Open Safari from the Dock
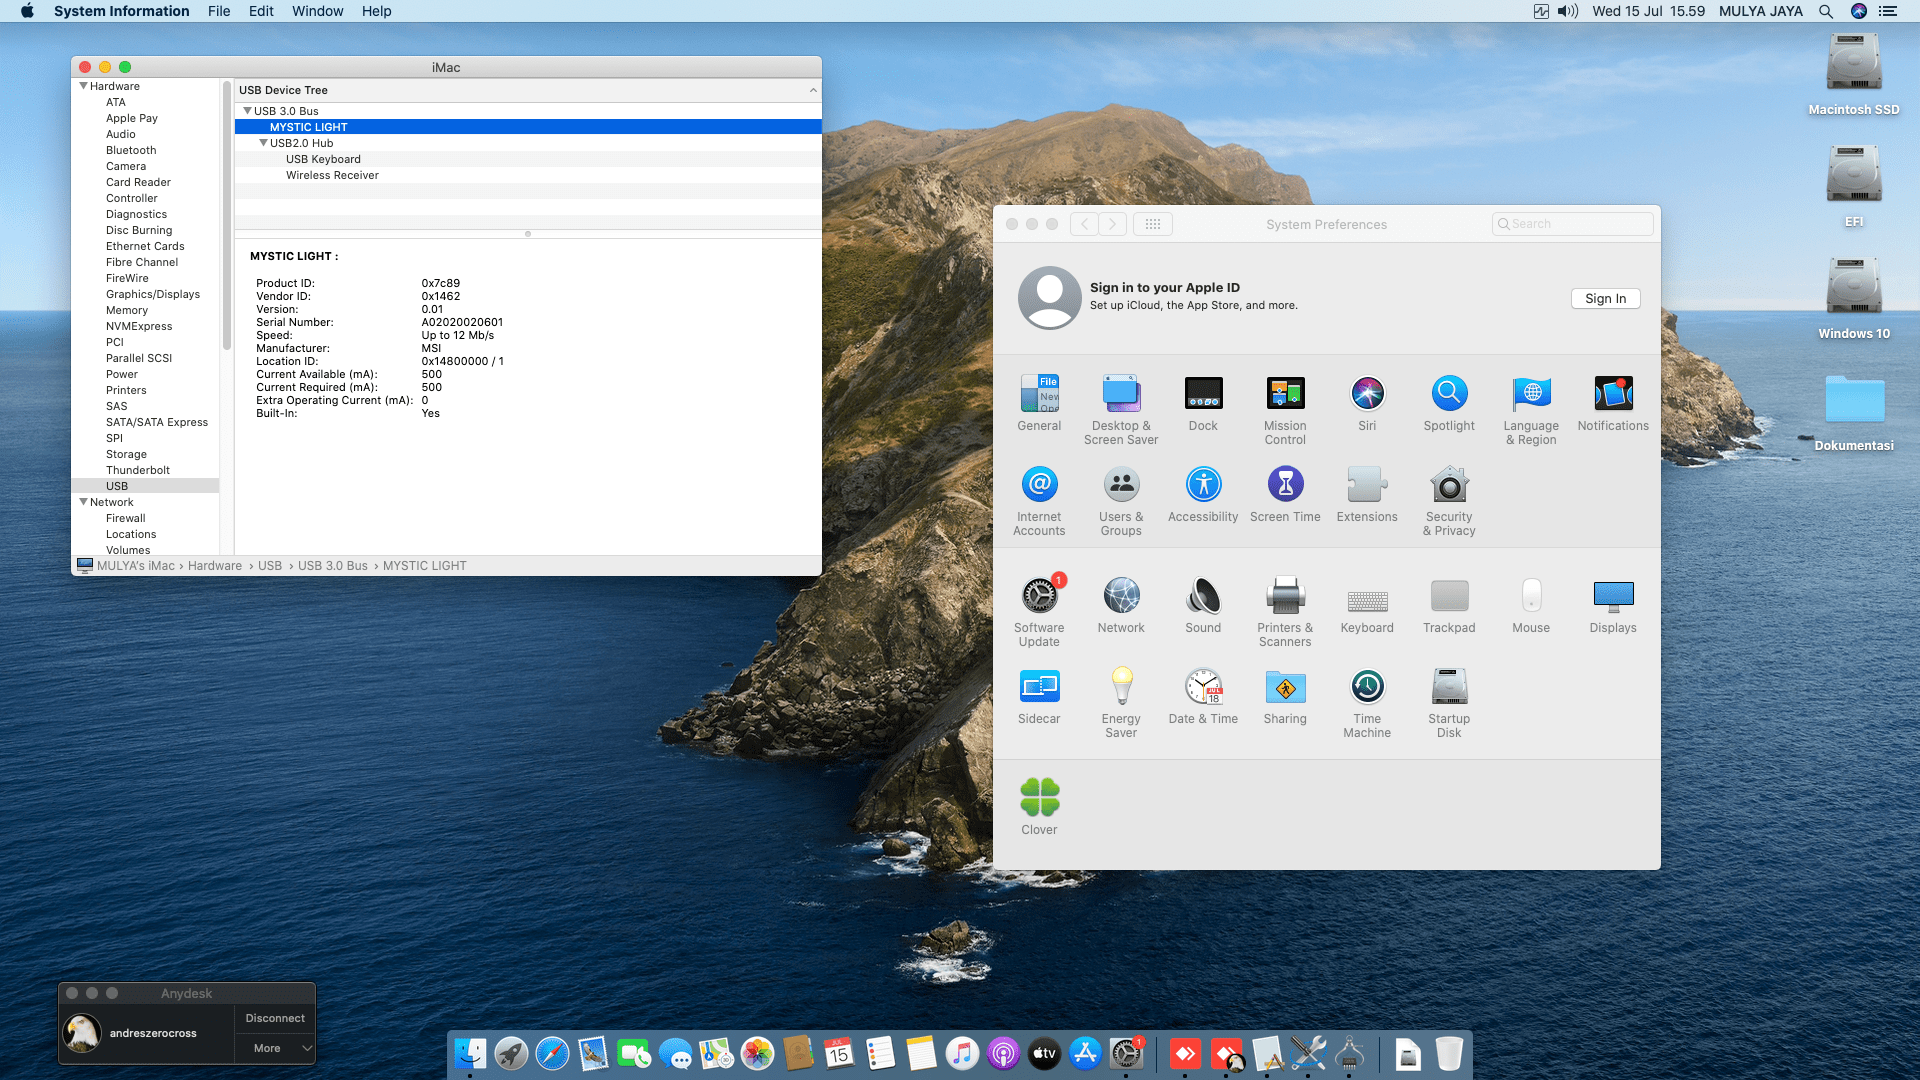The height and width of the screenshot is (1080, 1920). [x=552, y=1053]
